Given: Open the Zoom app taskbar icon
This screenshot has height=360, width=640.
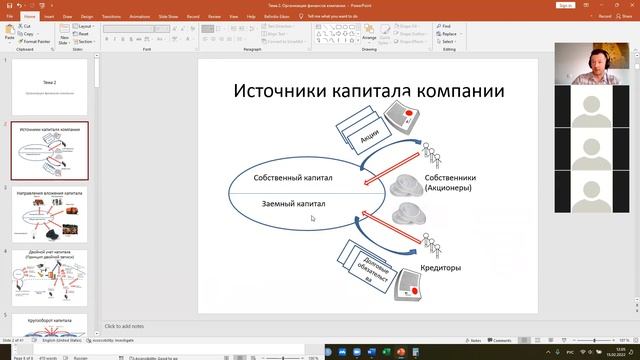Looking at the screenshot, I should click(x=357, y=352).
